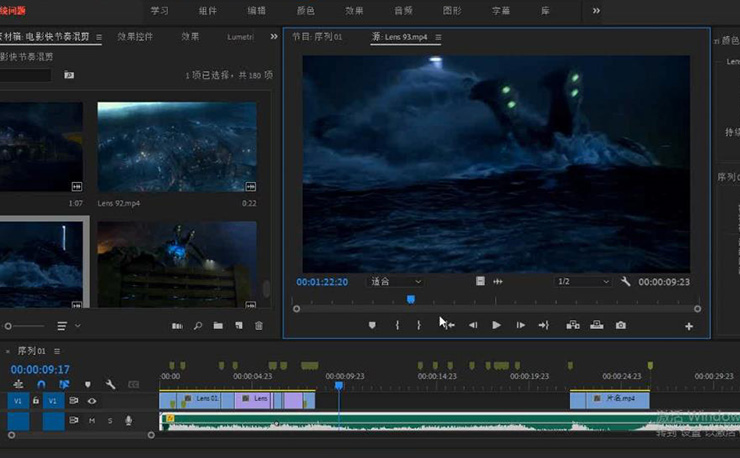Toggle the V1 track targeting button

coord(53,401)
